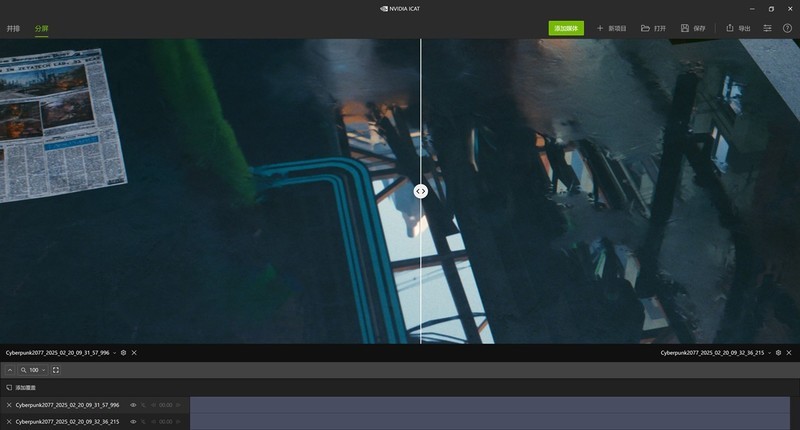This screenshot has height=430, width=800.
Task: Open the settings sliders icon in top toolbar
Action: [767, 28]
